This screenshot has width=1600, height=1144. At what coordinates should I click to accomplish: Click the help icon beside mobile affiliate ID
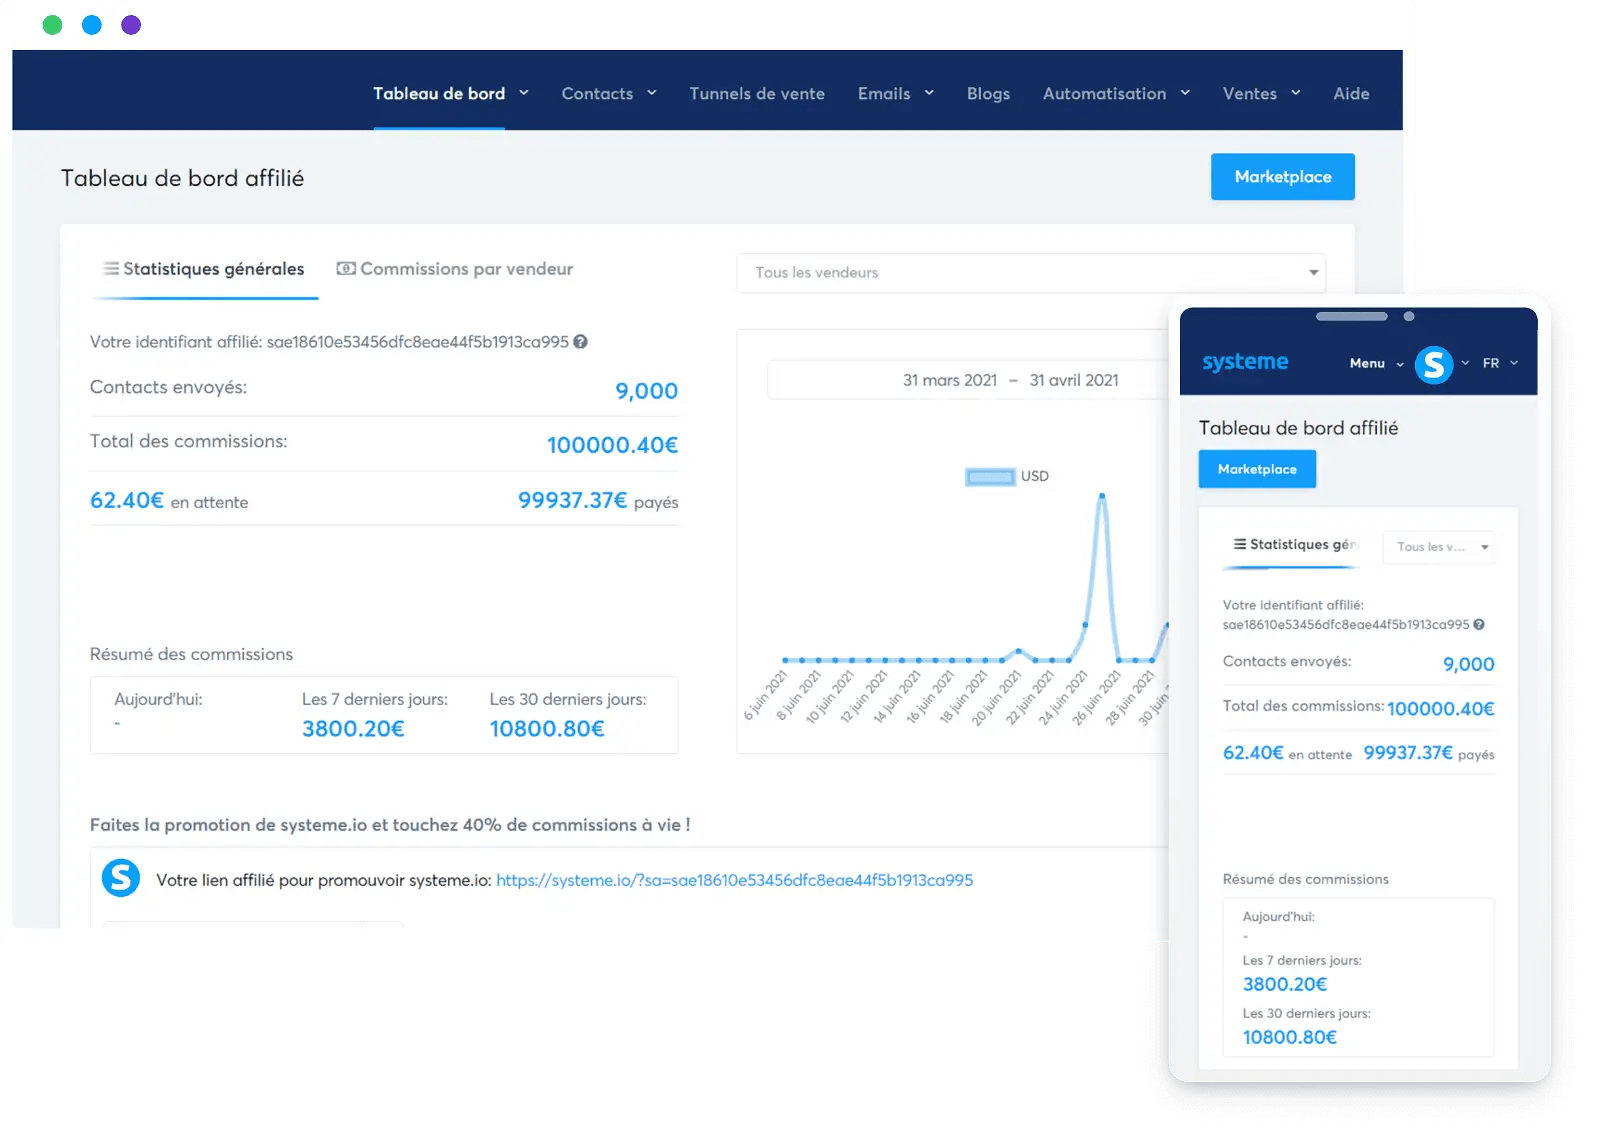pos(1479,625)
